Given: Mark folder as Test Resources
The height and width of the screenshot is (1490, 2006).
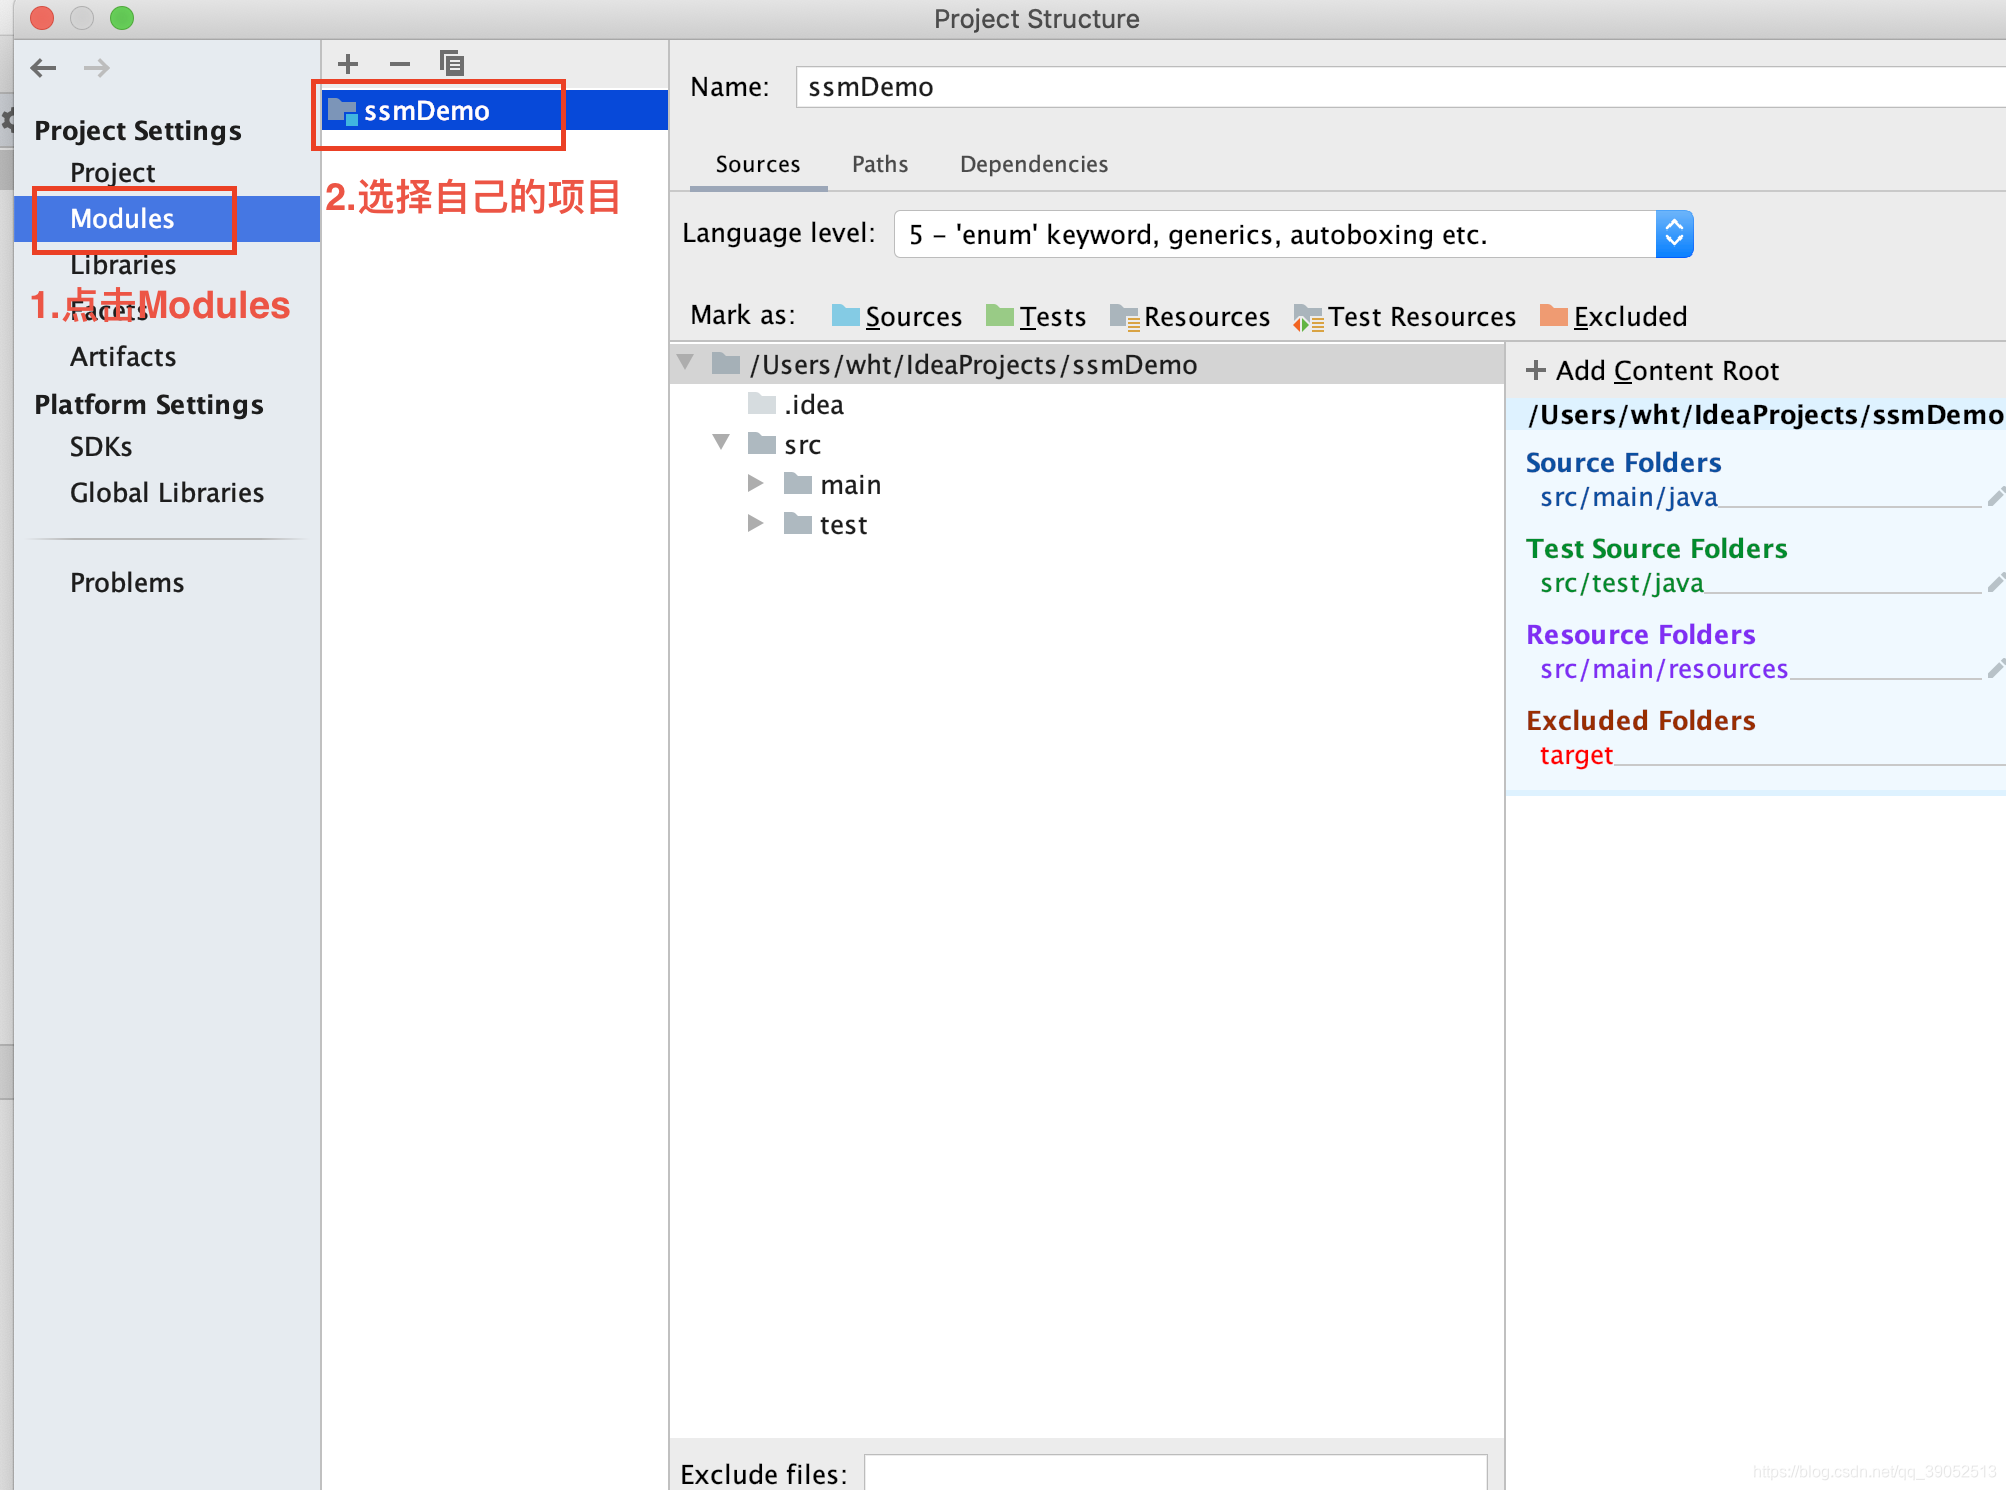Looking at the screenshot, I should coord(1404,317).
